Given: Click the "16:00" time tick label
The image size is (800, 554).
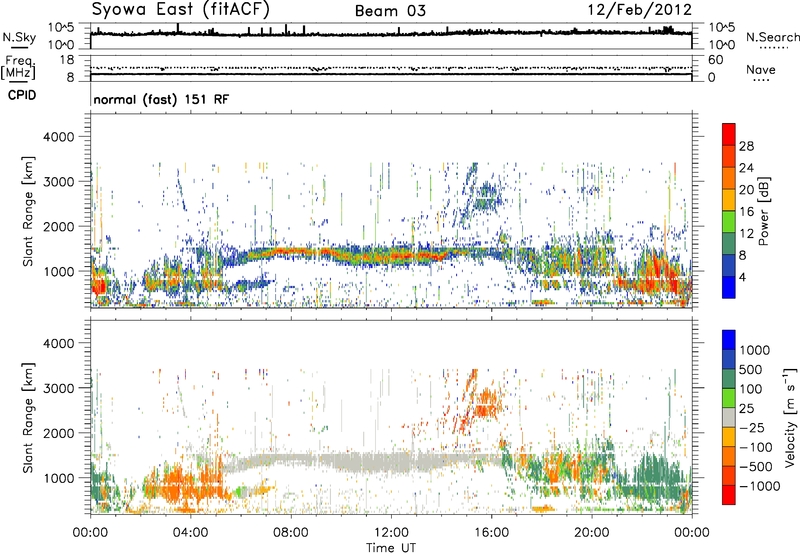Looking at the screenshot, I should (491, 533).
